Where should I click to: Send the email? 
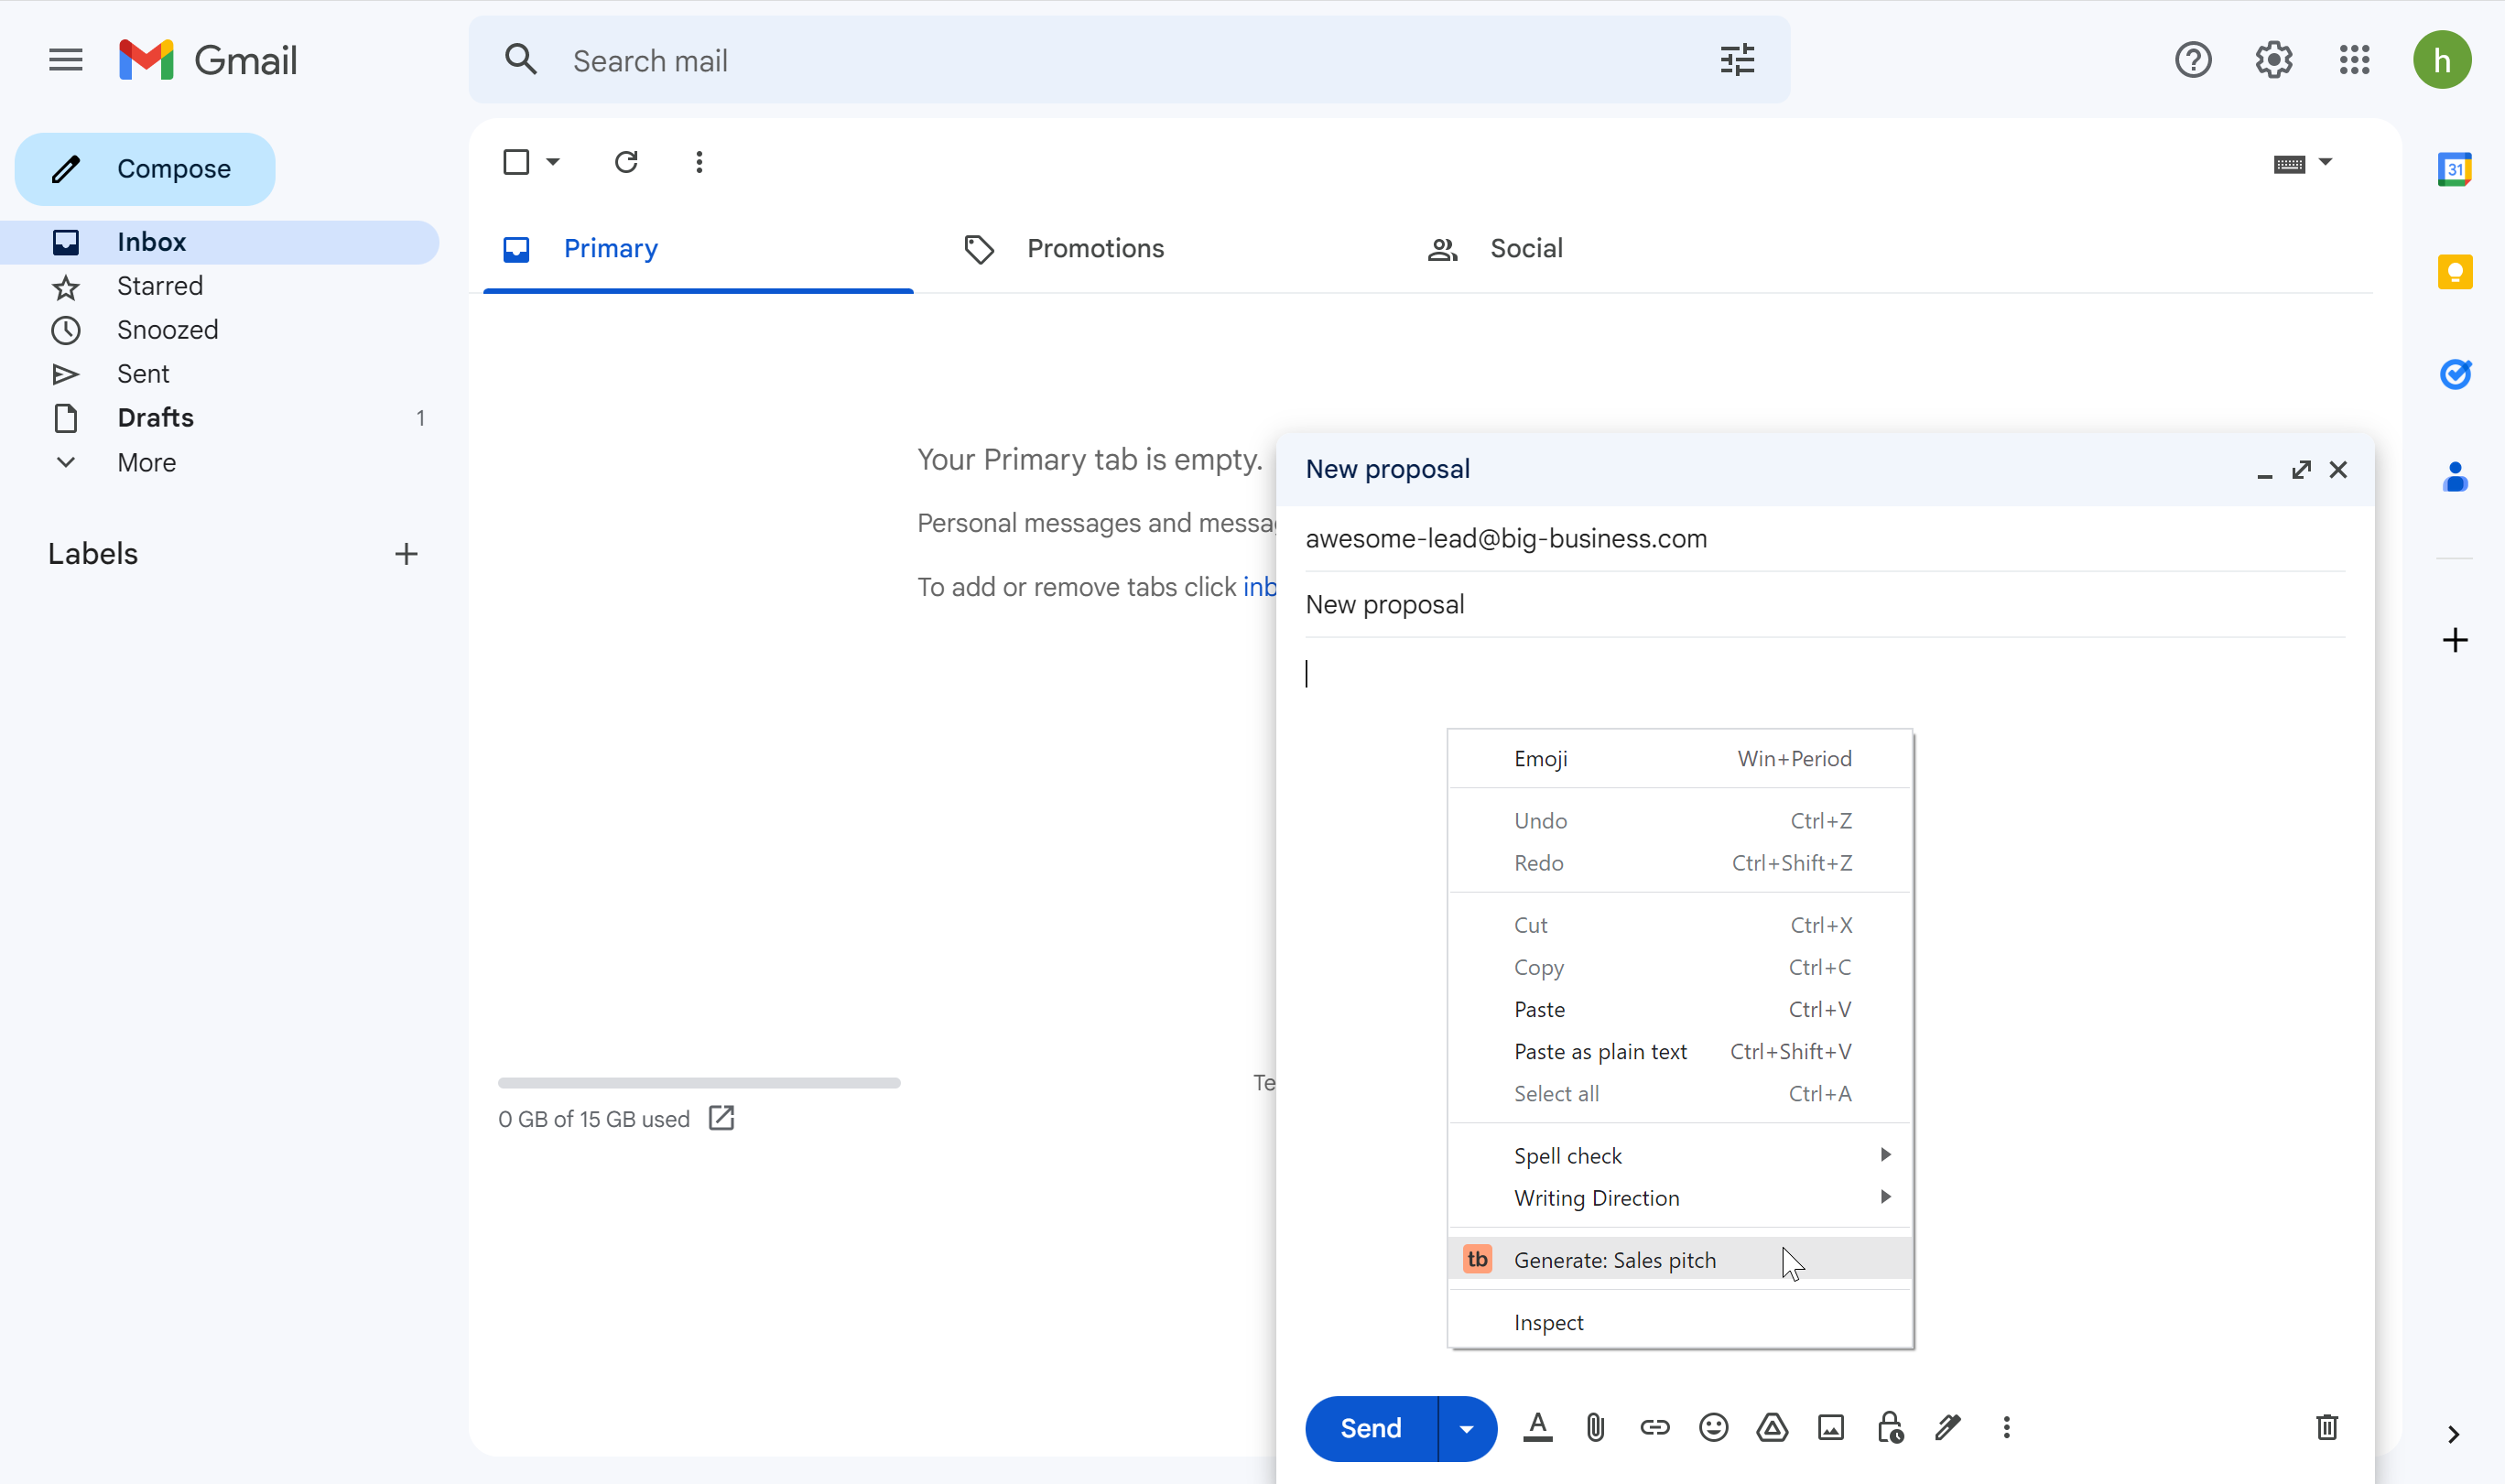1371,1428
